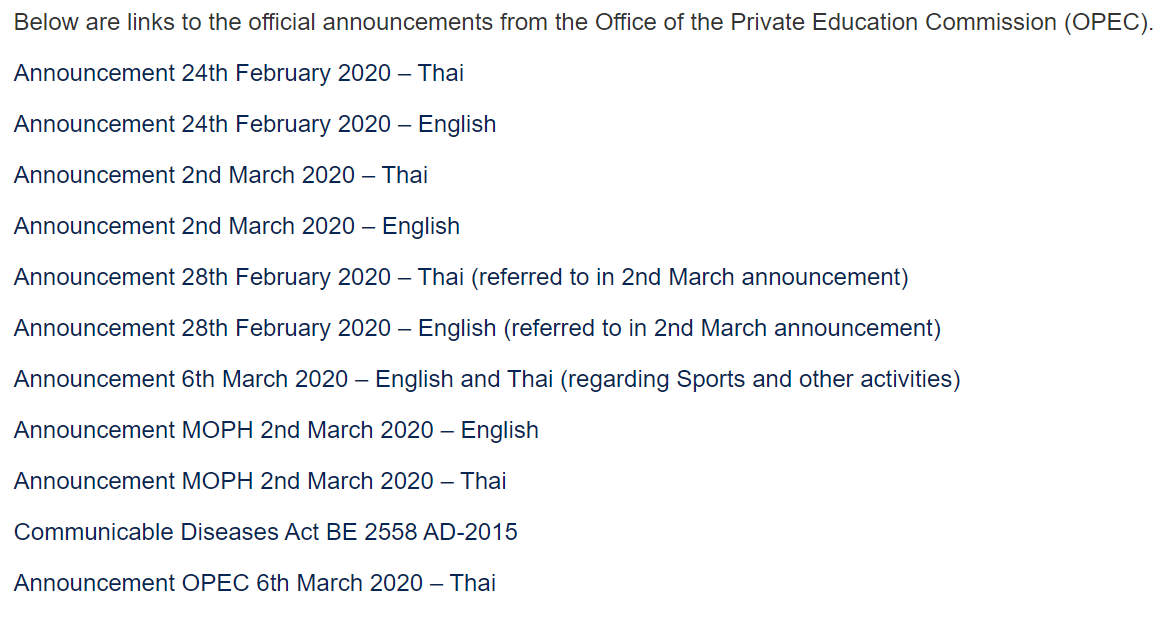The image size is (1160, 625).
Task: Open Announcement MOPH 2nd March 2020 – Thai
Action: click(x=260, y=482)
